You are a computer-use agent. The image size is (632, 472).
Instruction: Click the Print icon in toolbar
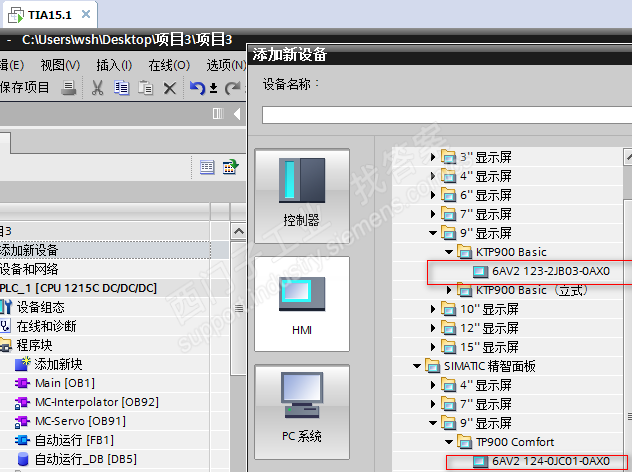click(69, 88)
